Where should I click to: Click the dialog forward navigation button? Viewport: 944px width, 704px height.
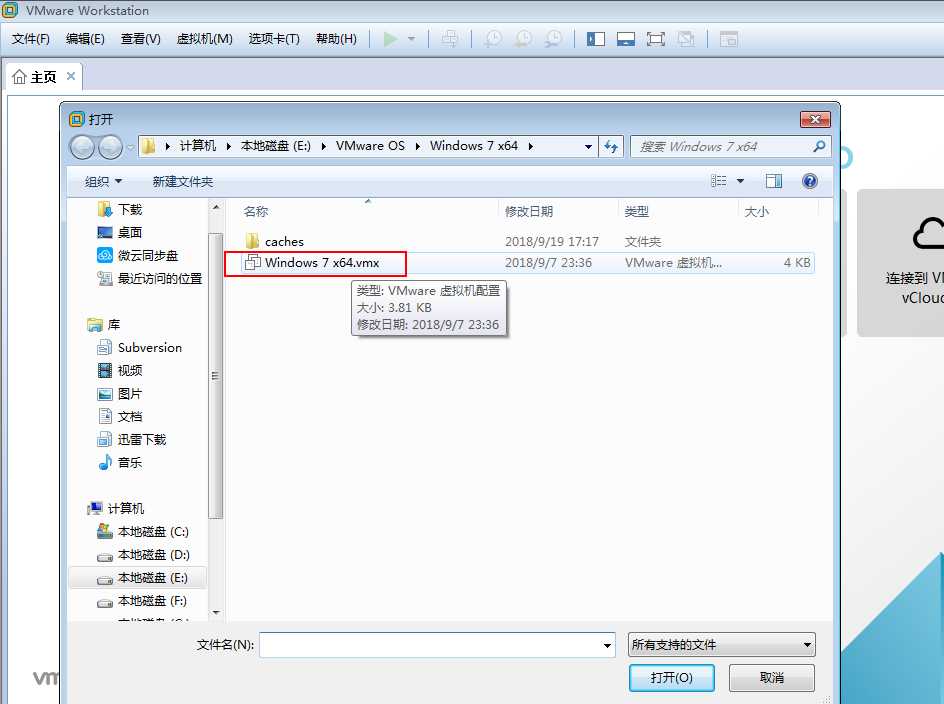tap(110, 147)
